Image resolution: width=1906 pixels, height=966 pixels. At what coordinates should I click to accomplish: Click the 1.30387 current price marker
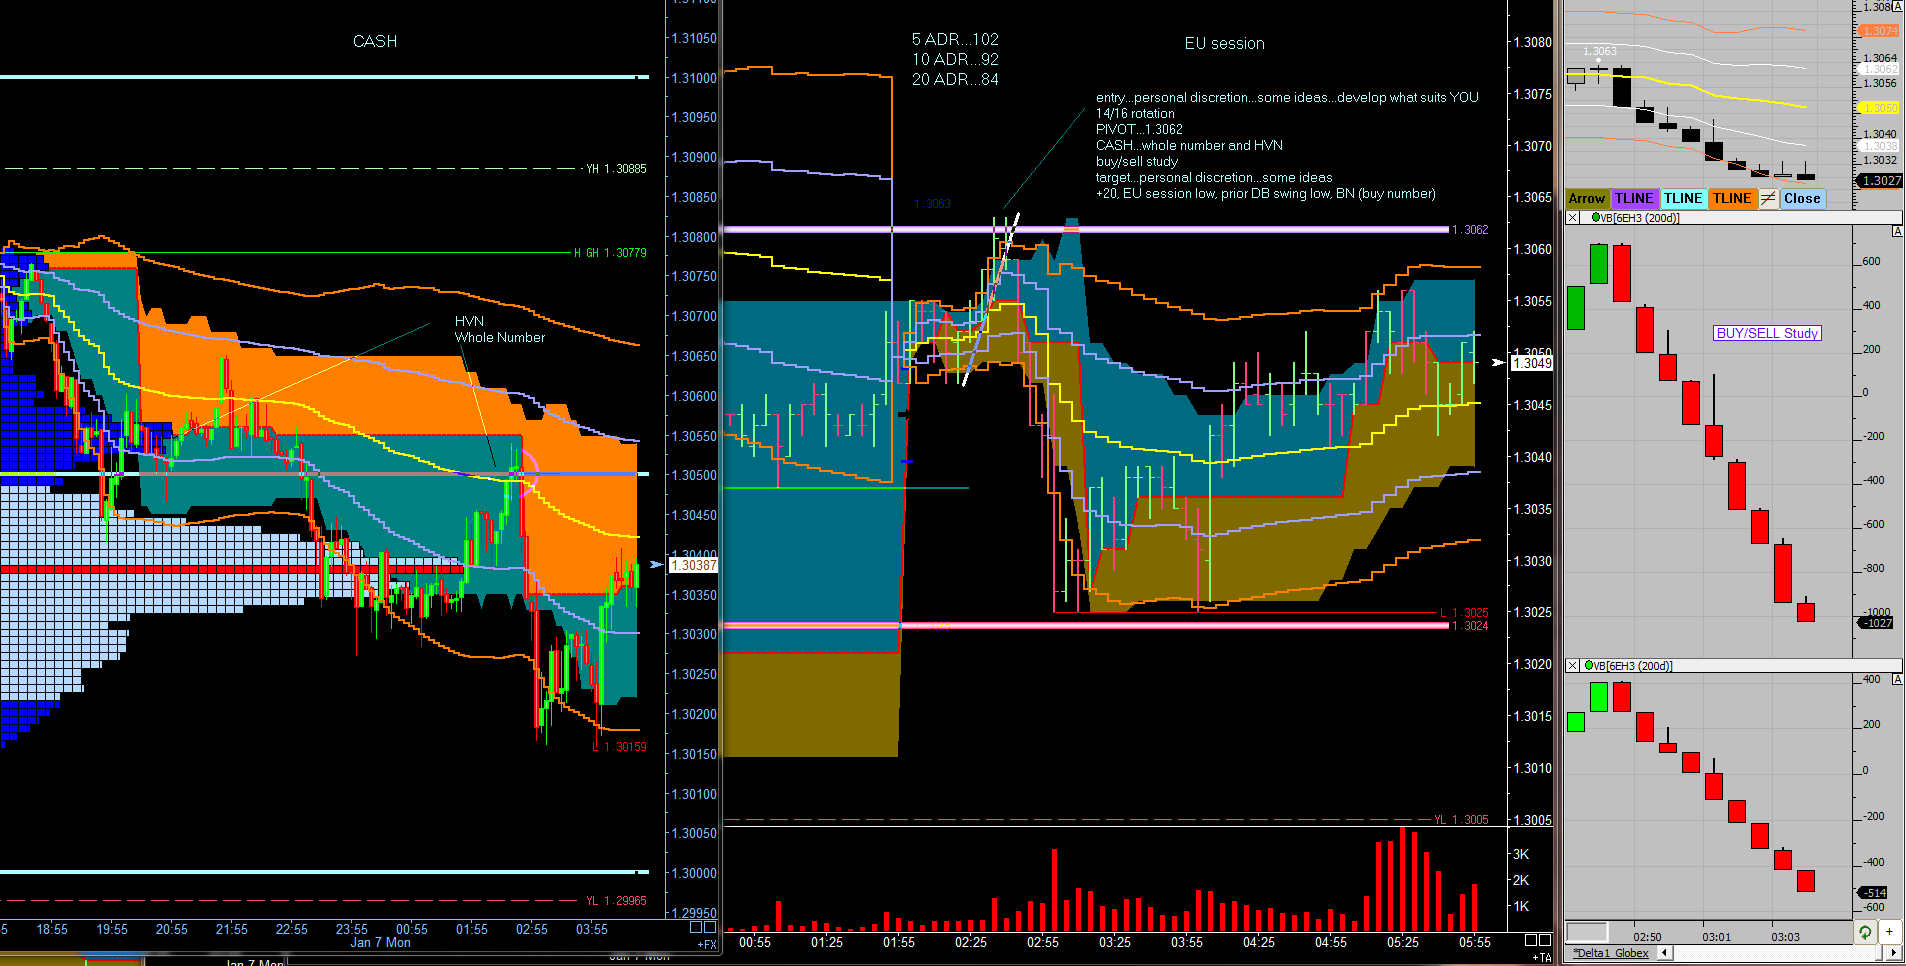[x=693, y=565]
